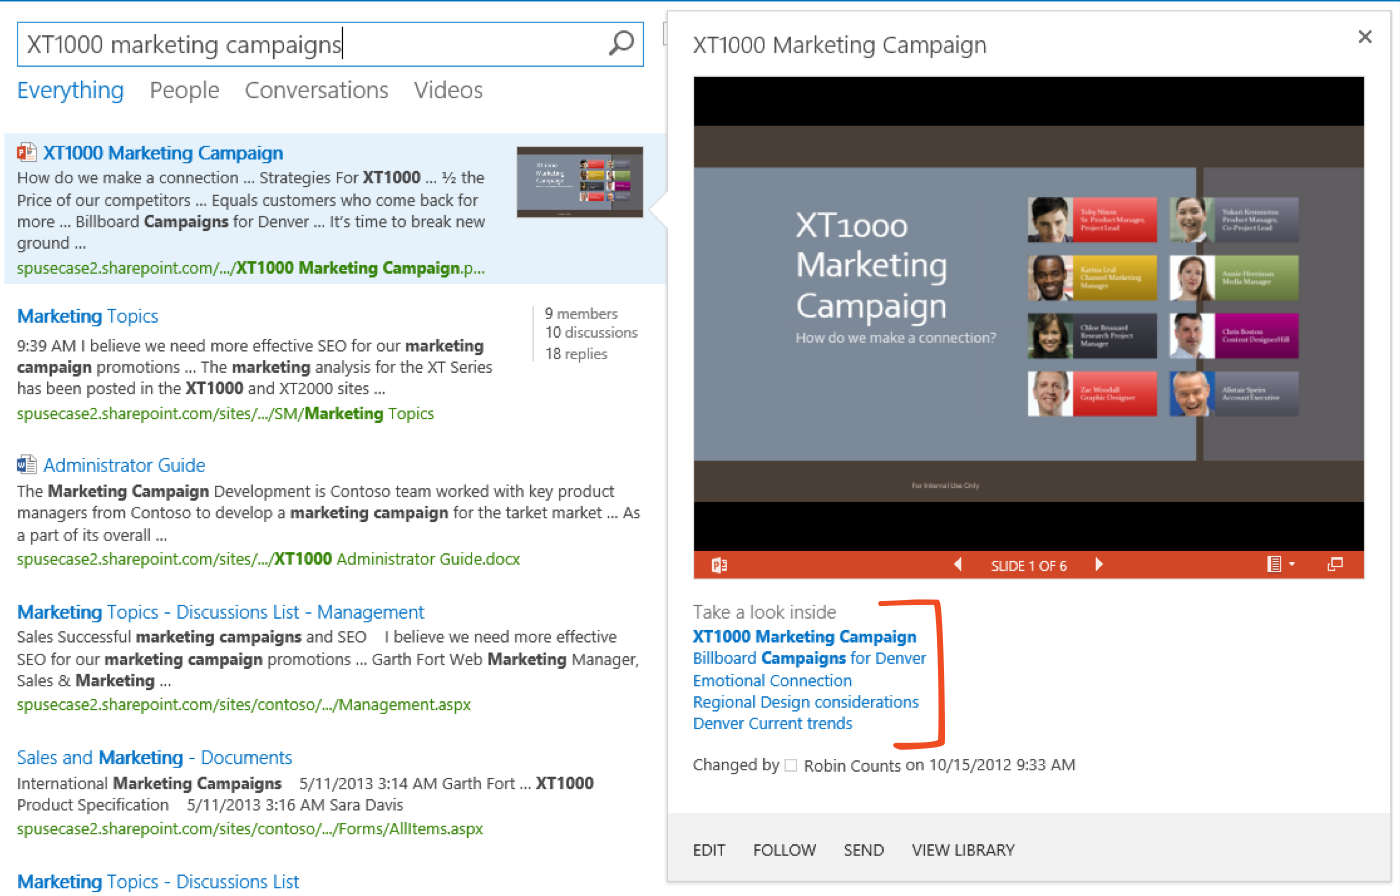Click the search magnifier icon

621,44
